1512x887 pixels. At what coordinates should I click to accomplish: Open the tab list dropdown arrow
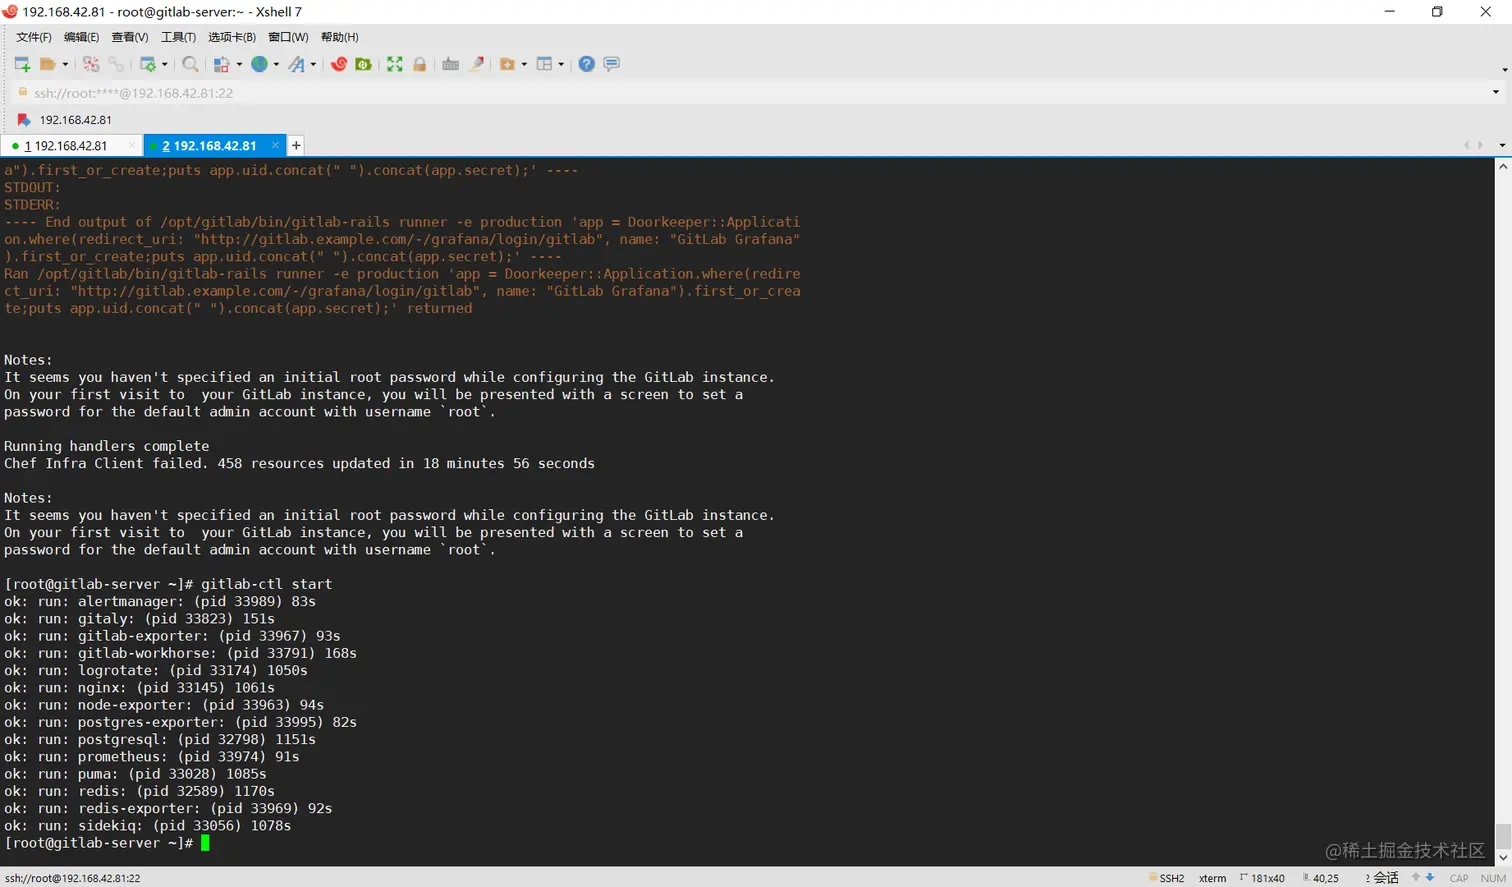(1502, 146)
